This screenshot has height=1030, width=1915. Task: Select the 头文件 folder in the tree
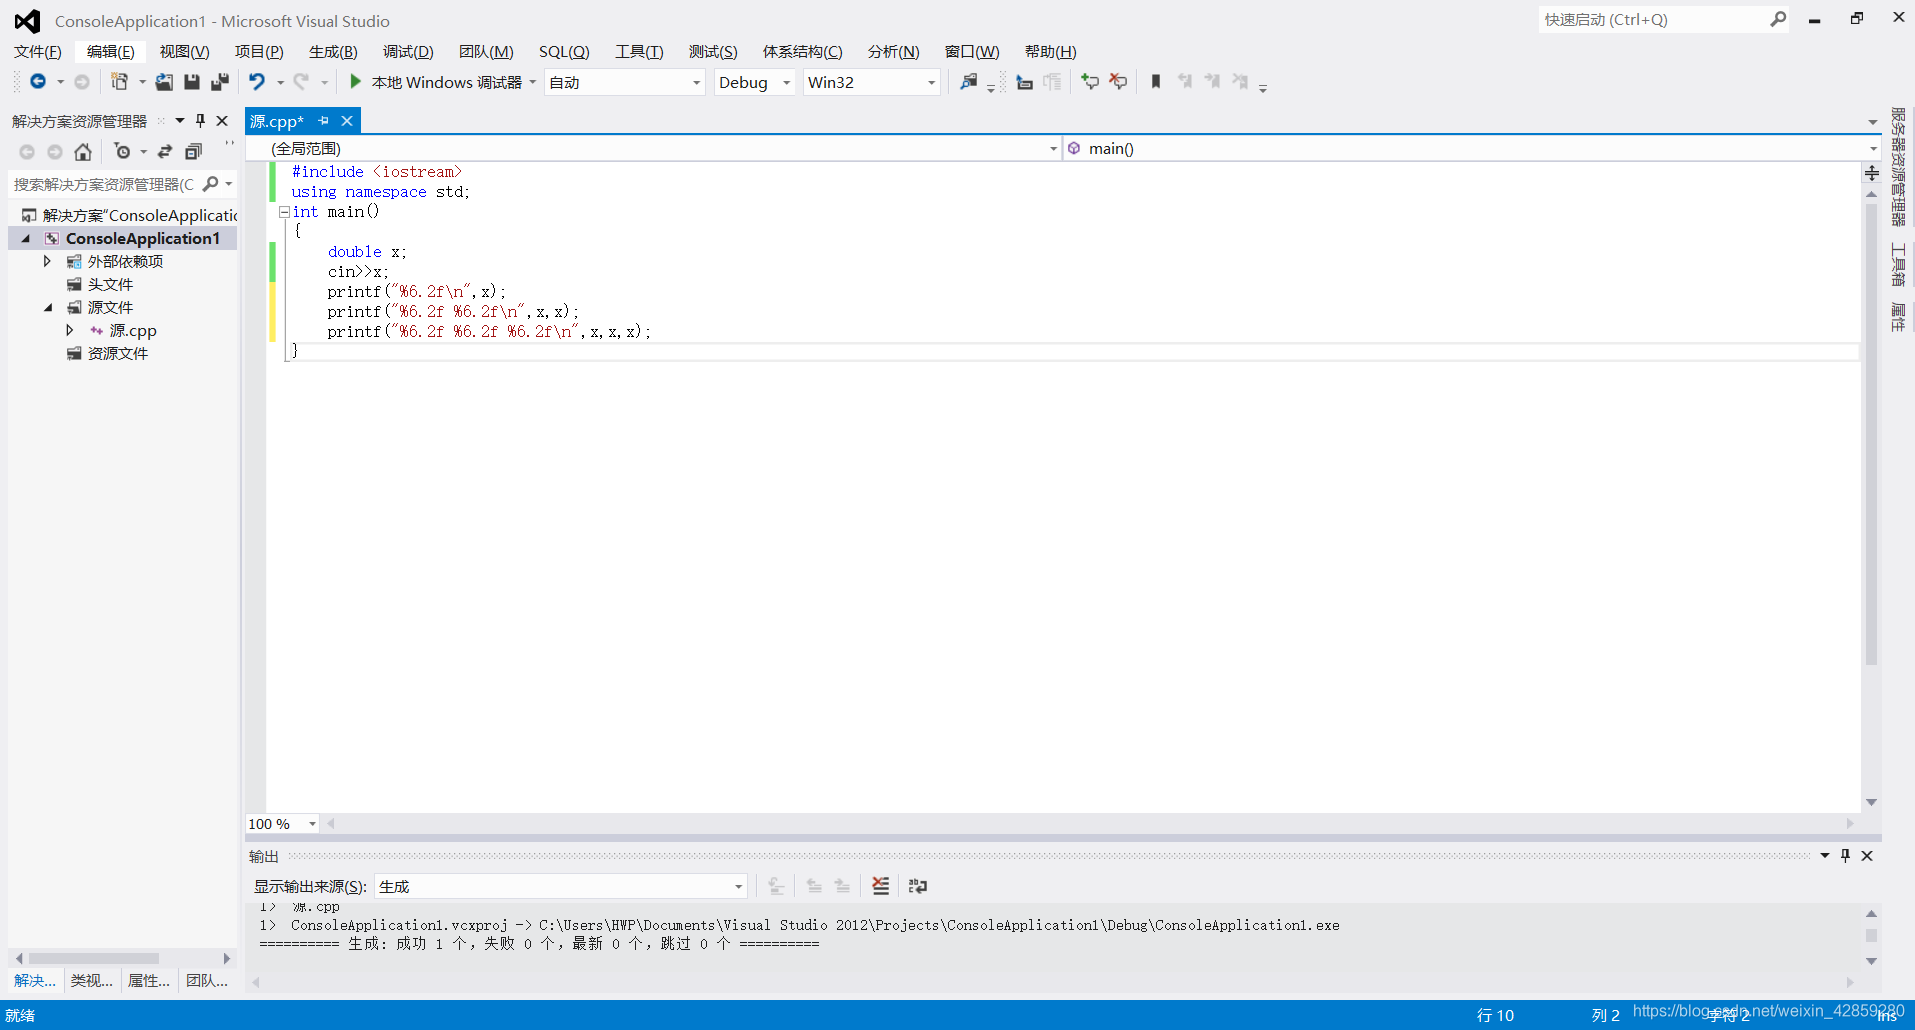pos(110,284)
